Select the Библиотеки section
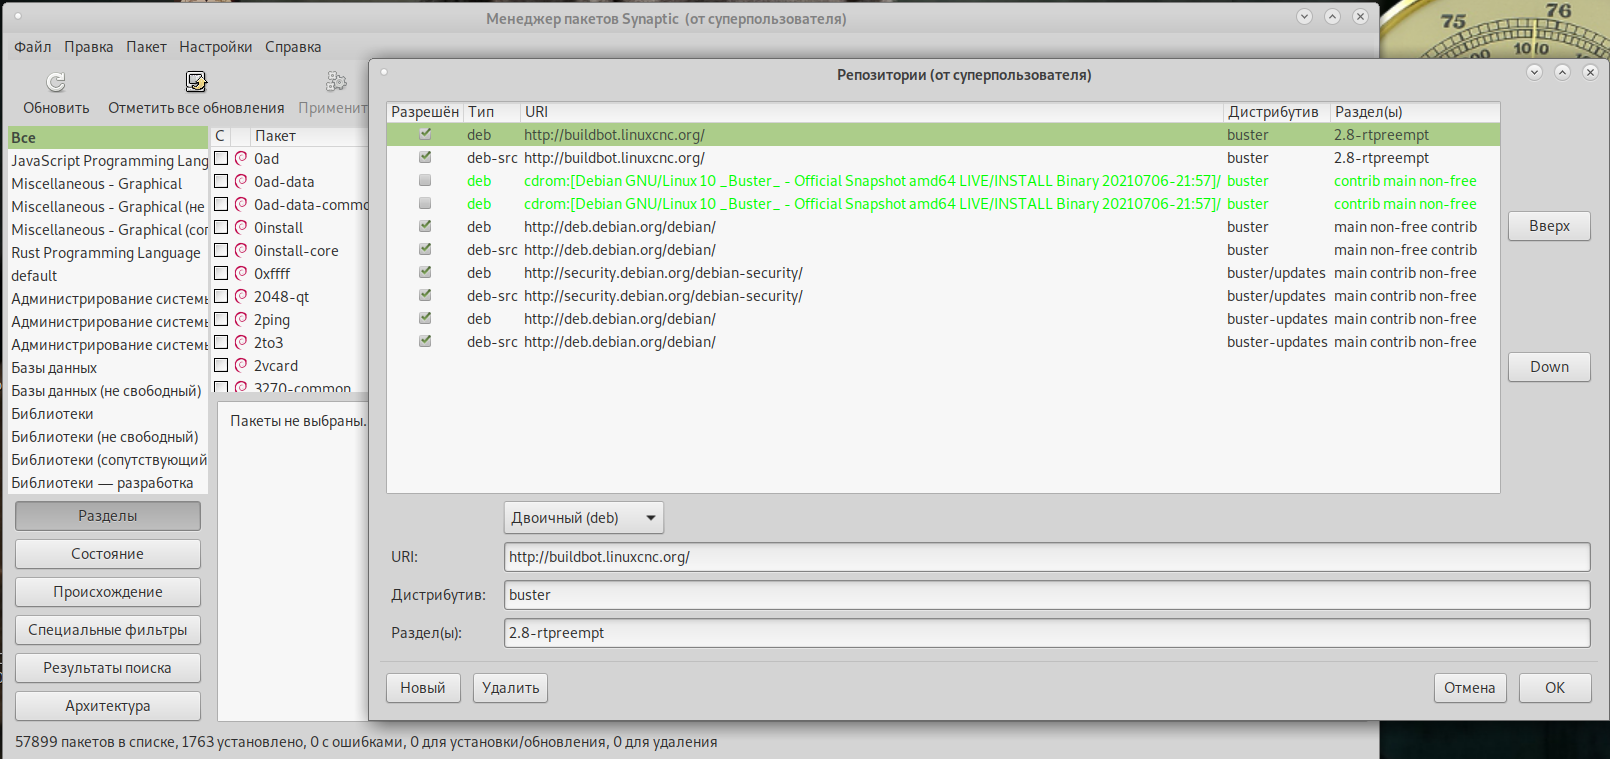 (x=108, y=414)
